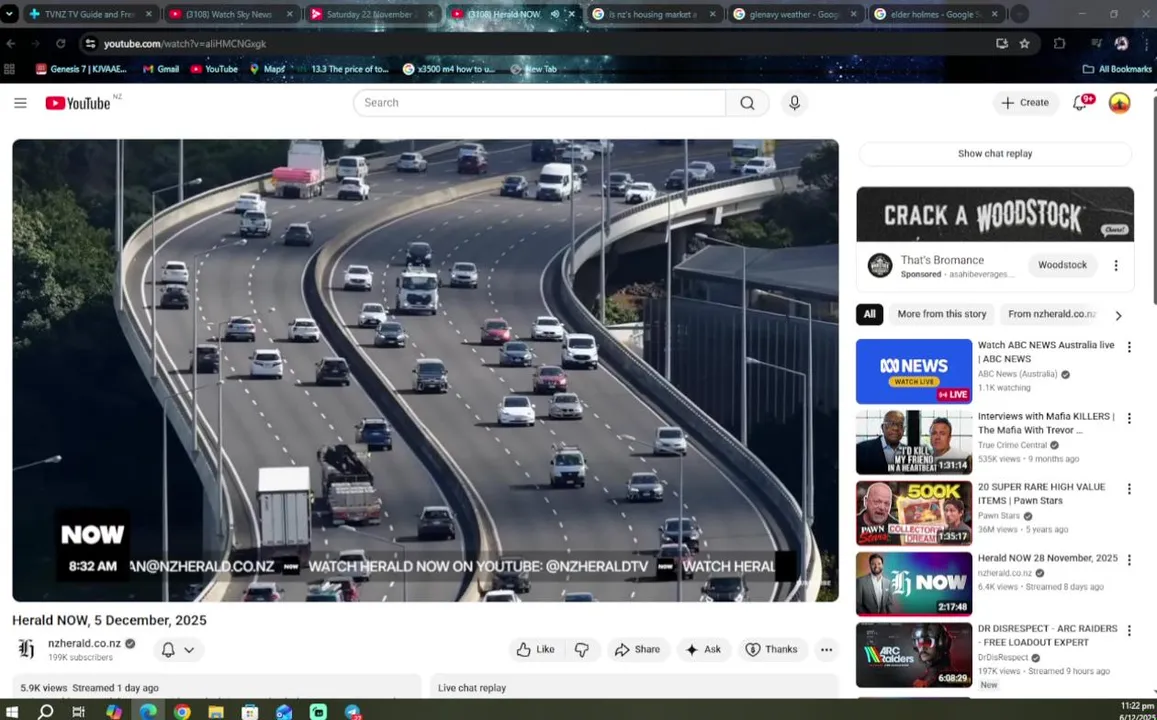Switch to elder holmes Google tab
1157x720 pixels.
937,14
